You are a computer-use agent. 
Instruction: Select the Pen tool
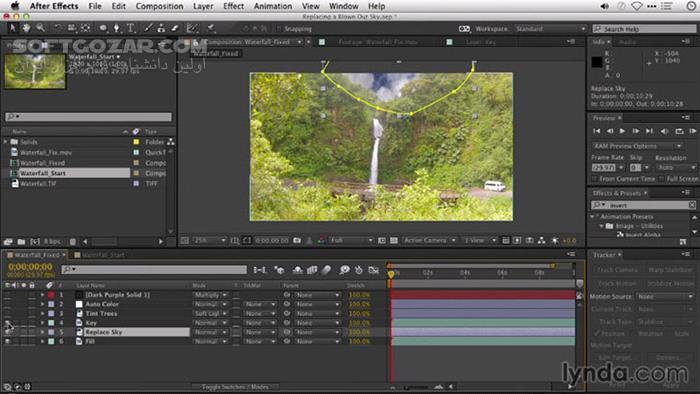117,28
